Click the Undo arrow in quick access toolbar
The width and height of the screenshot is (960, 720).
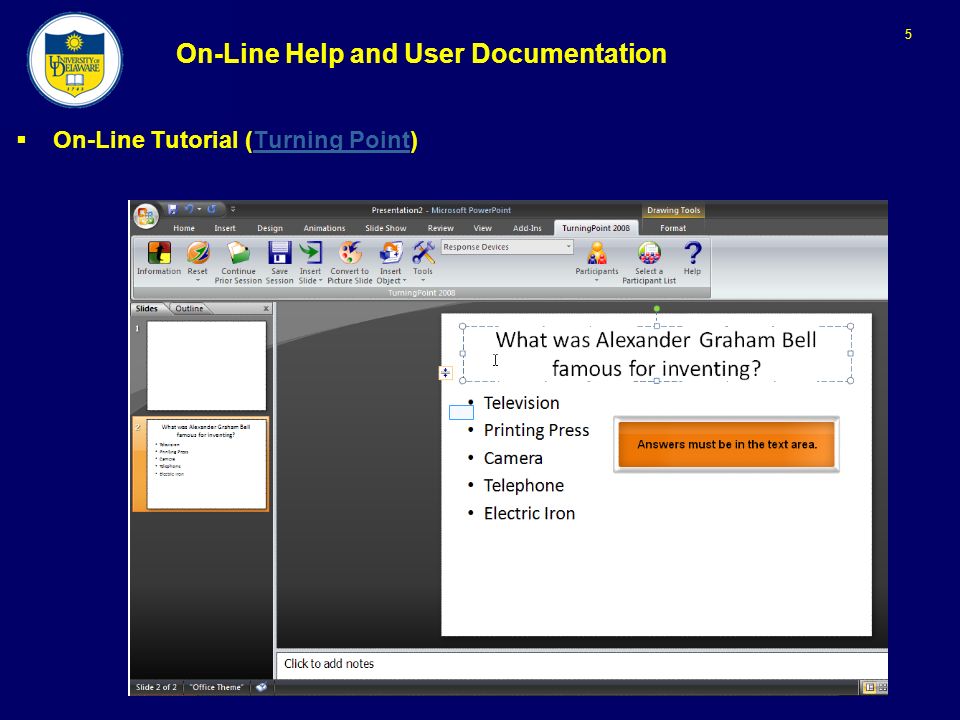click(x=189, y=209)
